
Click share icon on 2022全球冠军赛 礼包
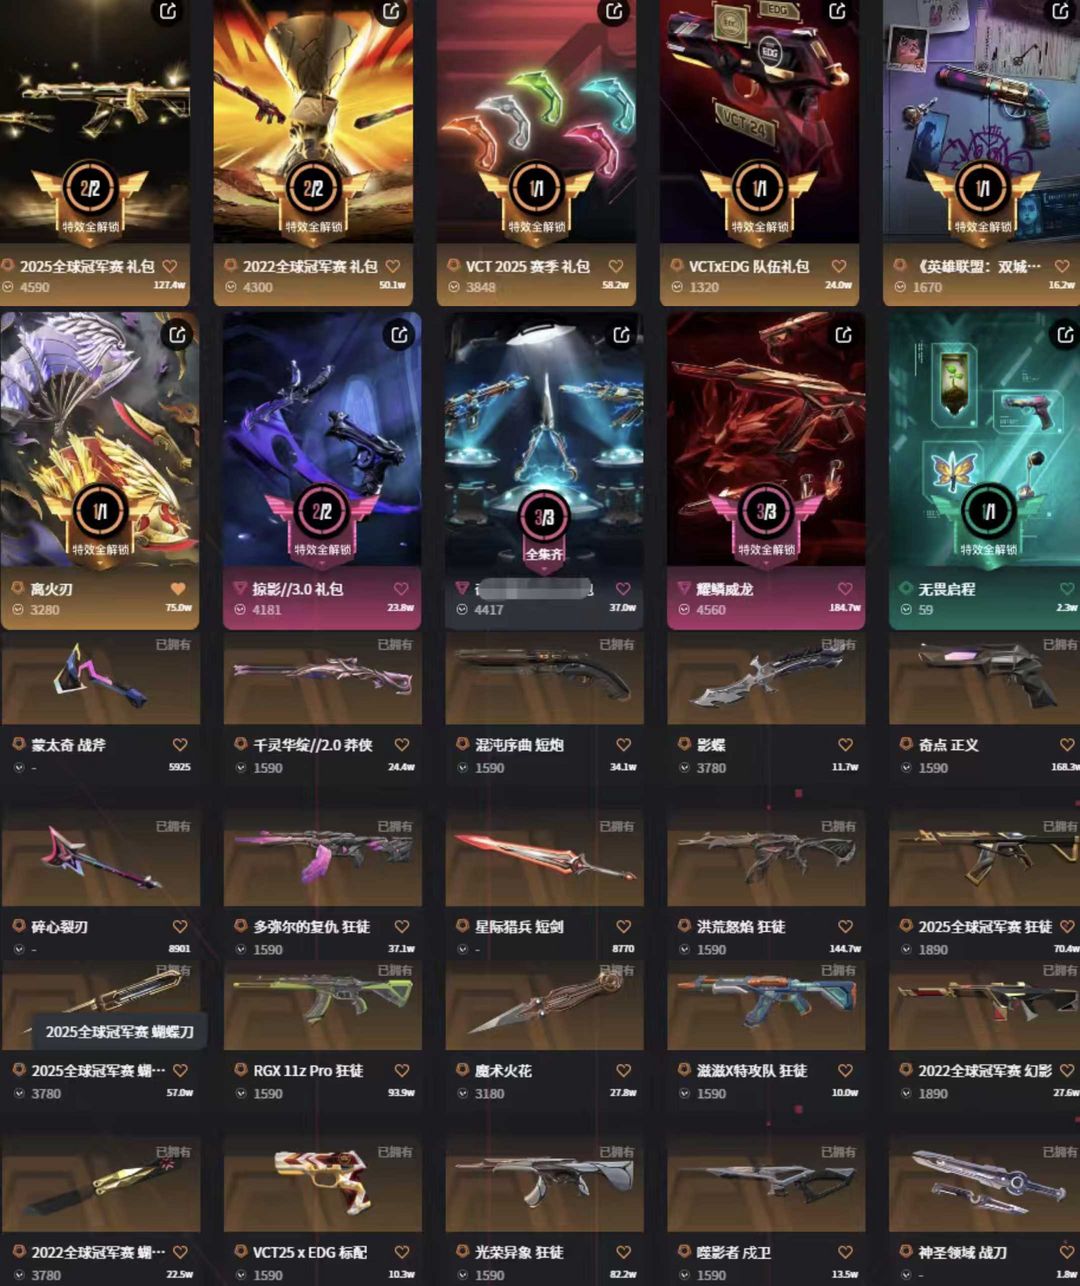coord(391,11)
